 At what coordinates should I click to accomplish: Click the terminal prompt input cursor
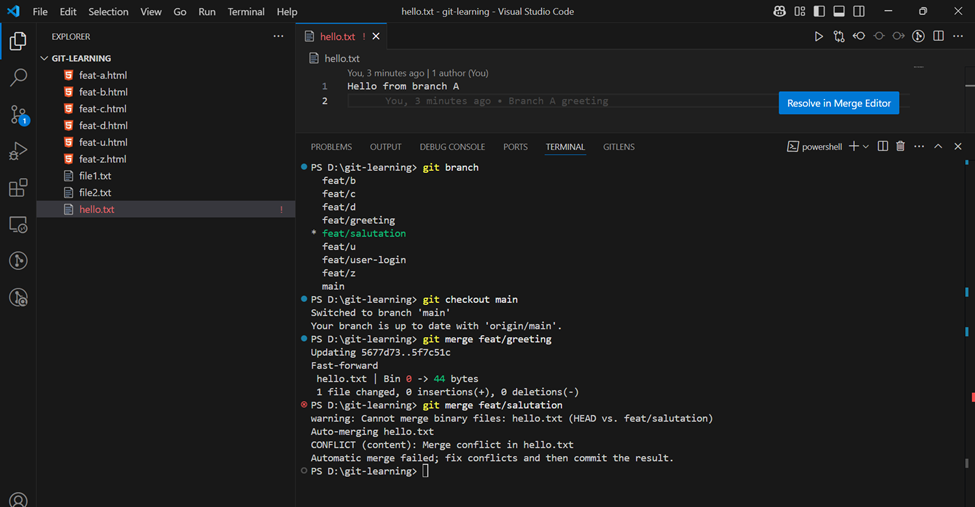(425, 472)
